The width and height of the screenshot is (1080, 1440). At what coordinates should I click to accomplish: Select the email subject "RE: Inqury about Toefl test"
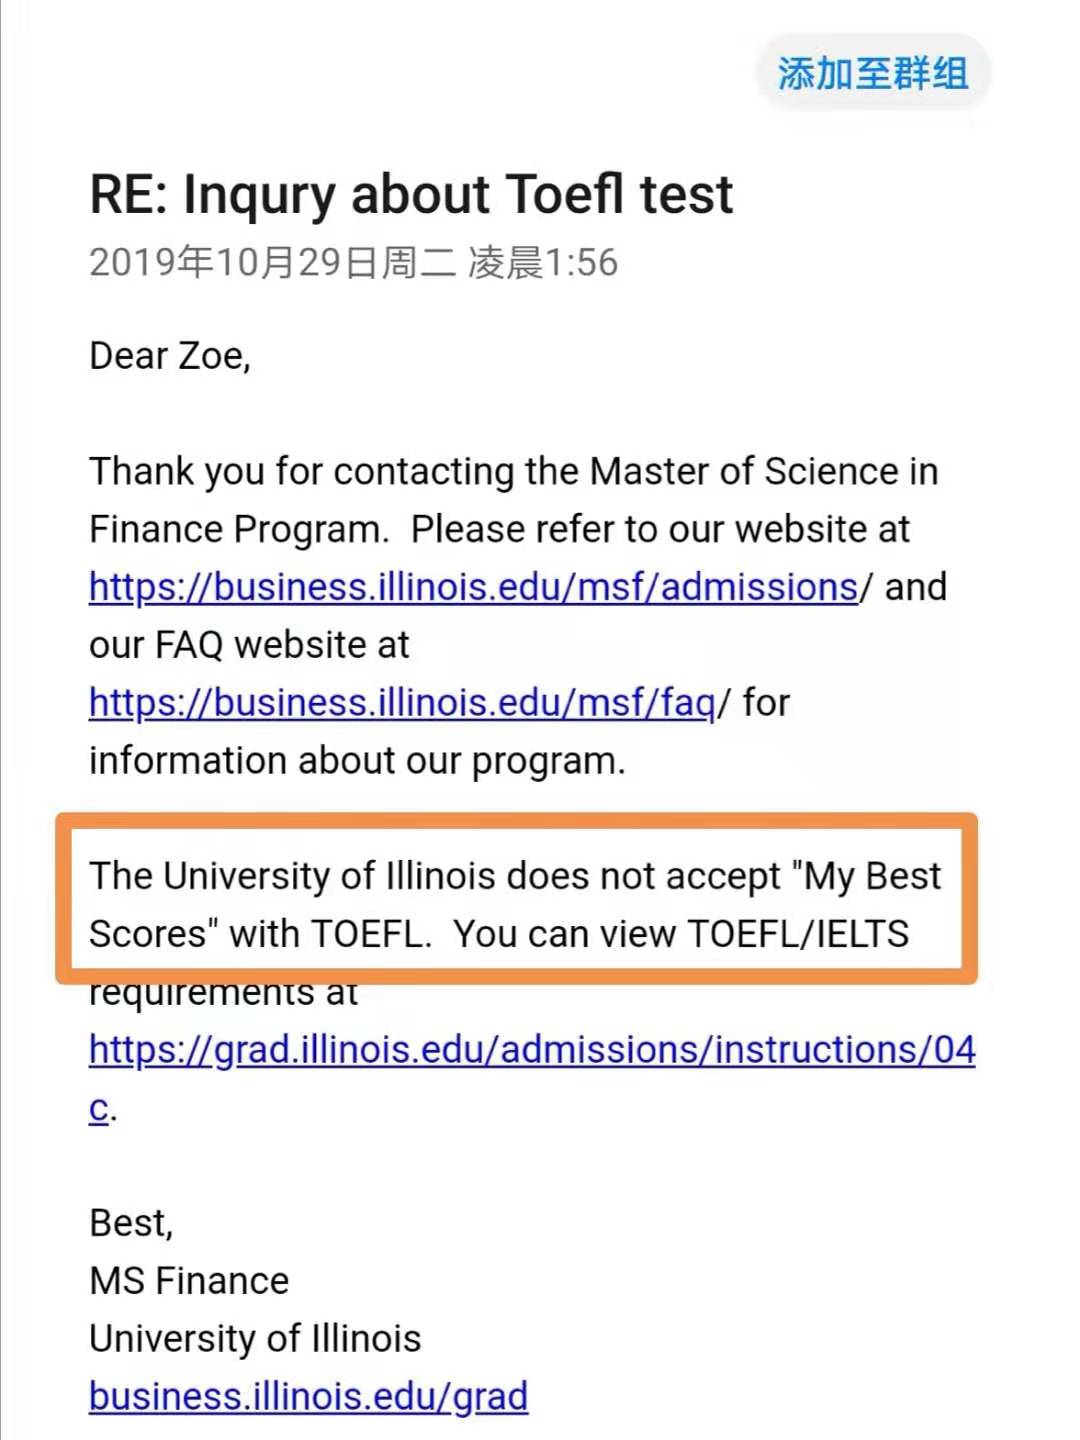tap(411, 194)
